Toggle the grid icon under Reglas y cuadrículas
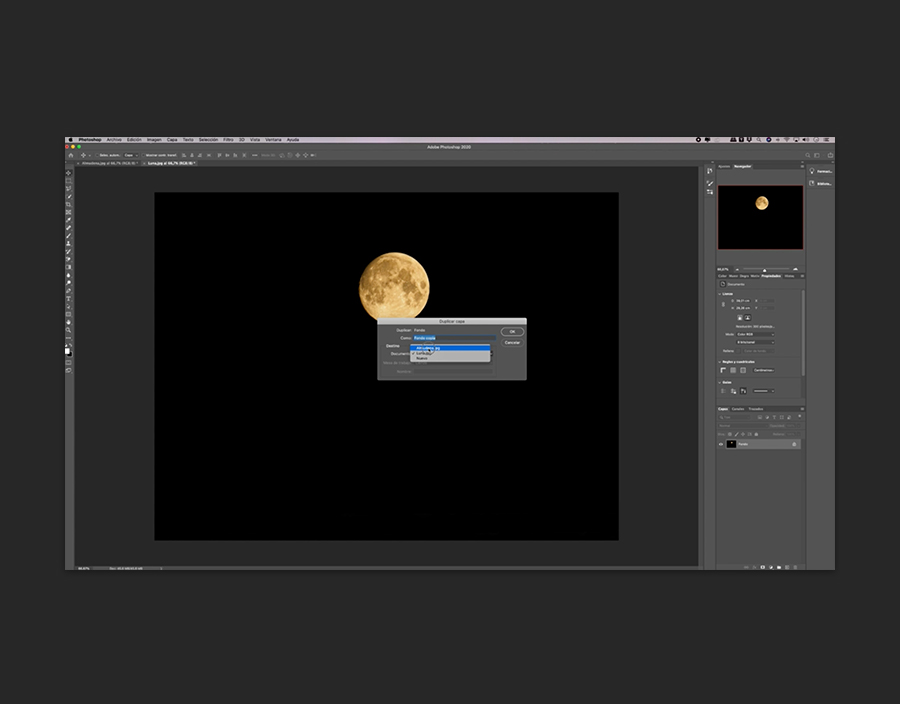This screenshot has height=704, width=900. point(733,371)
